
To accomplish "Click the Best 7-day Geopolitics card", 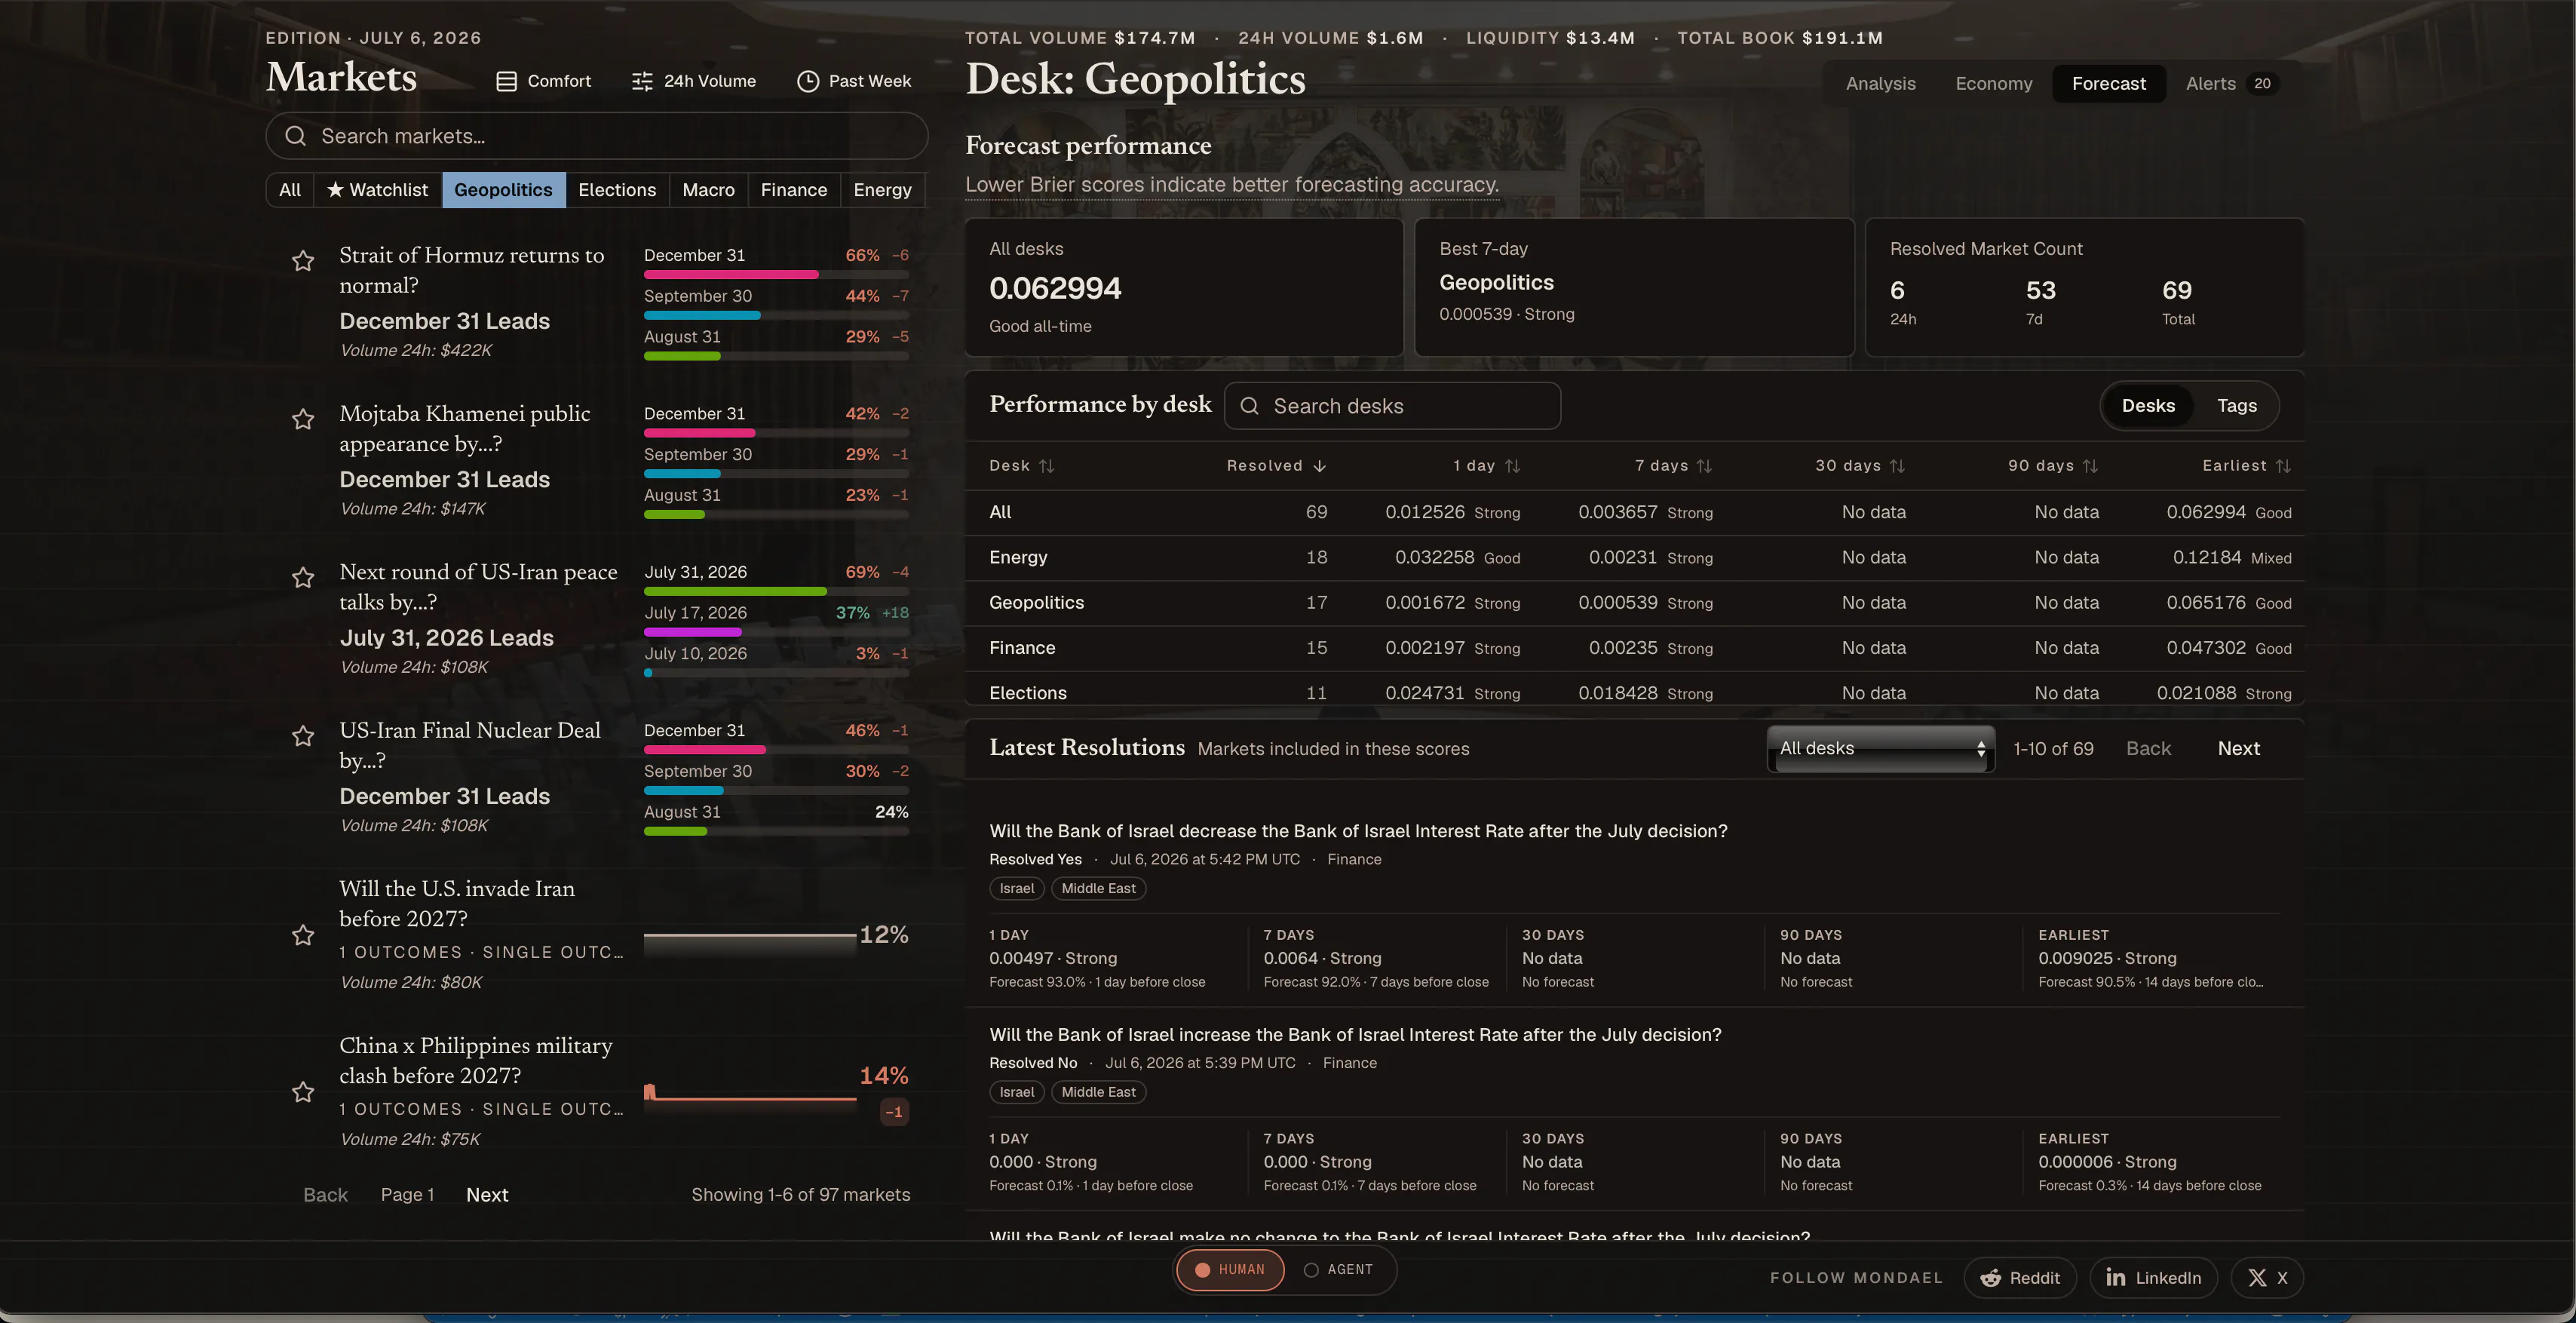I will (x=1634, y=287).
